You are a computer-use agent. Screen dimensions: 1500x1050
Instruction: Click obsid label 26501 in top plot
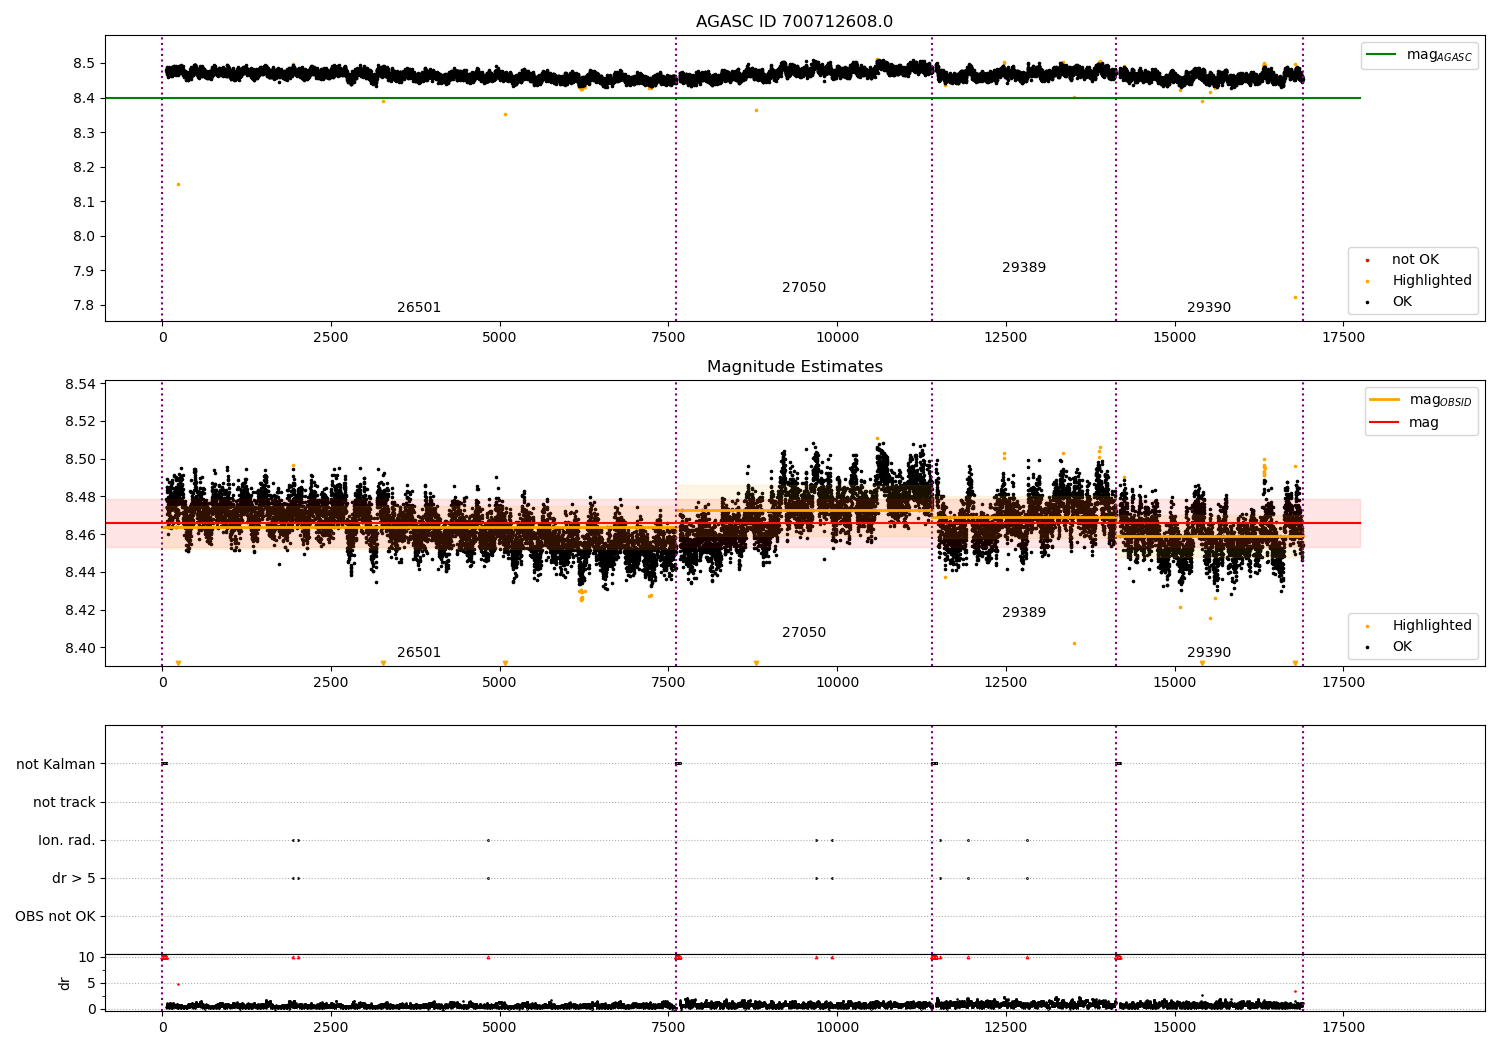click(x=419, y=308)
